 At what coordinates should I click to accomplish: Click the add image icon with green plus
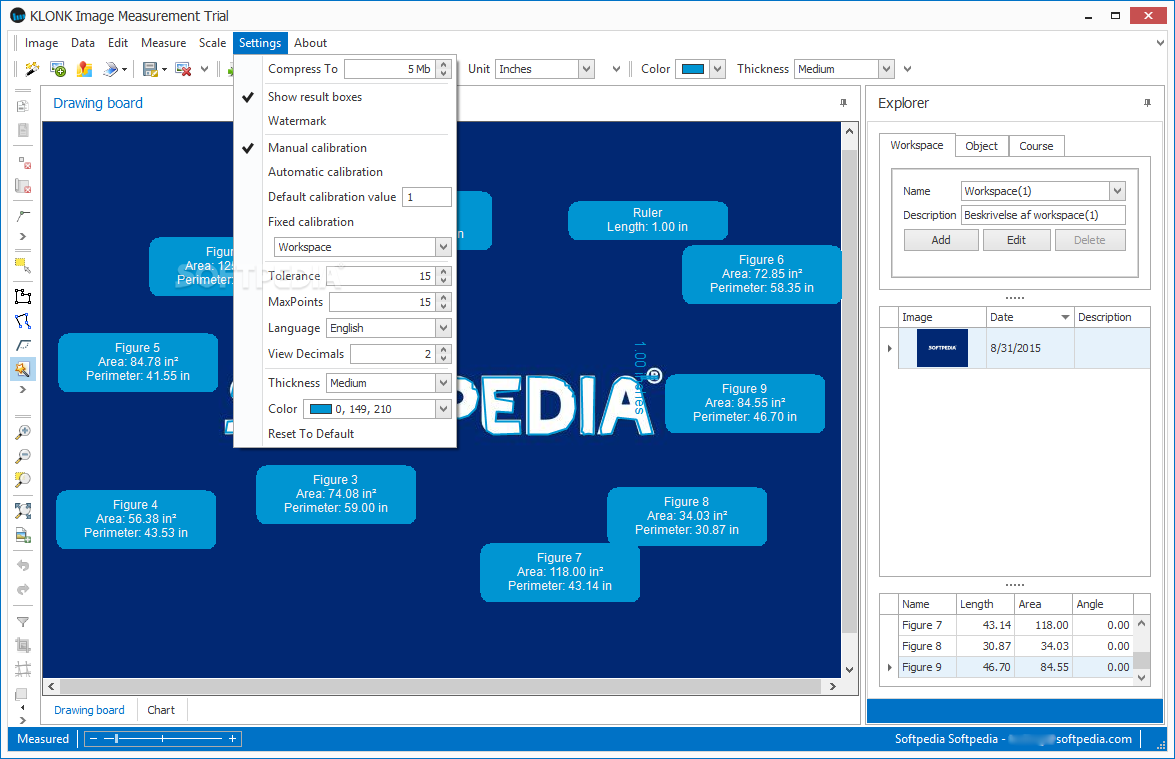tap(58, 69)
